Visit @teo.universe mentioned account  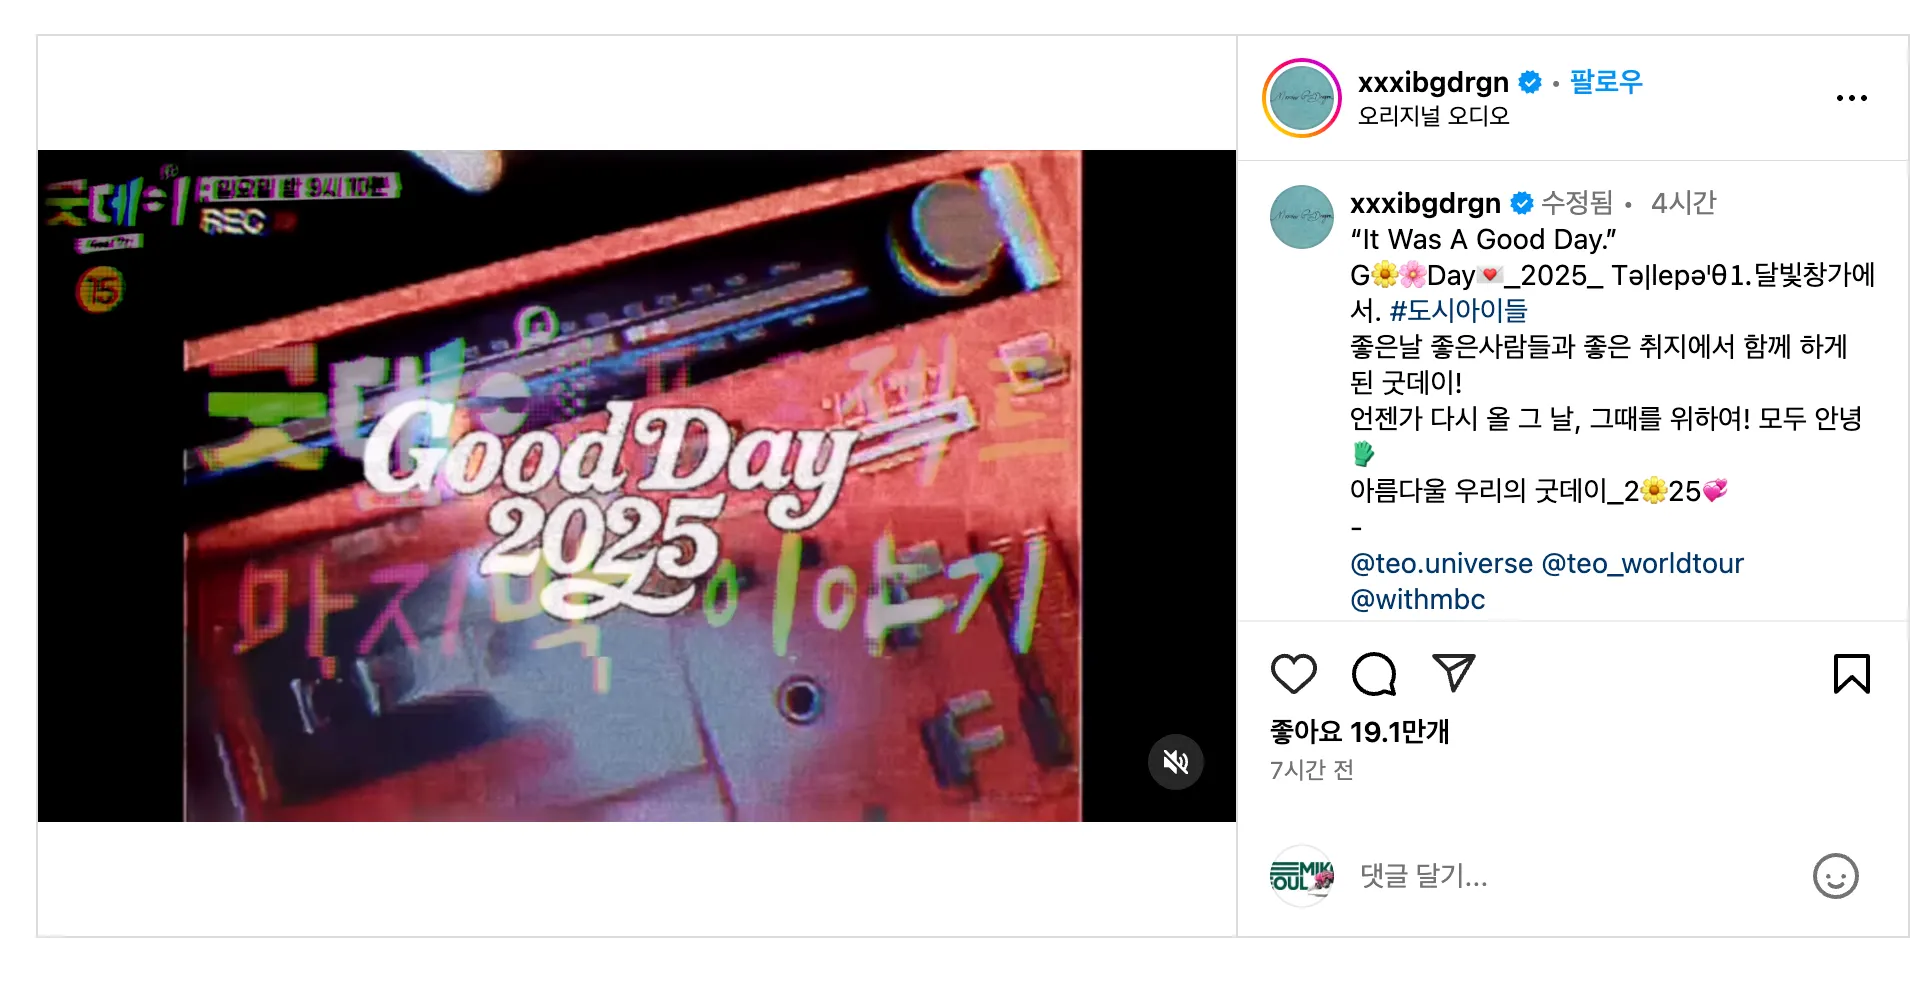pos(1441,564)
